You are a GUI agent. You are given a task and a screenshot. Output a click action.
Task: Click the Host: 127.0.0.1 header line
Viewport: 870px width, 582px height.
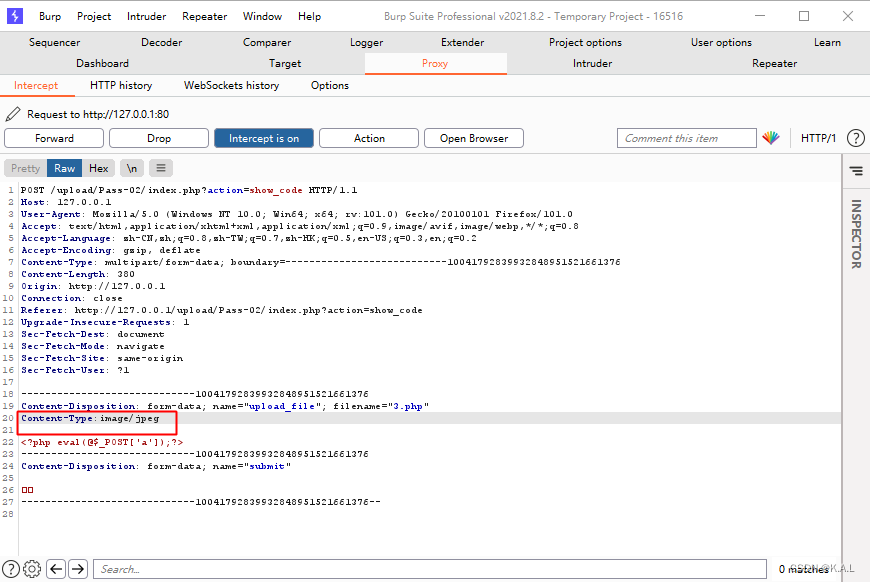[x=66, y=202]
